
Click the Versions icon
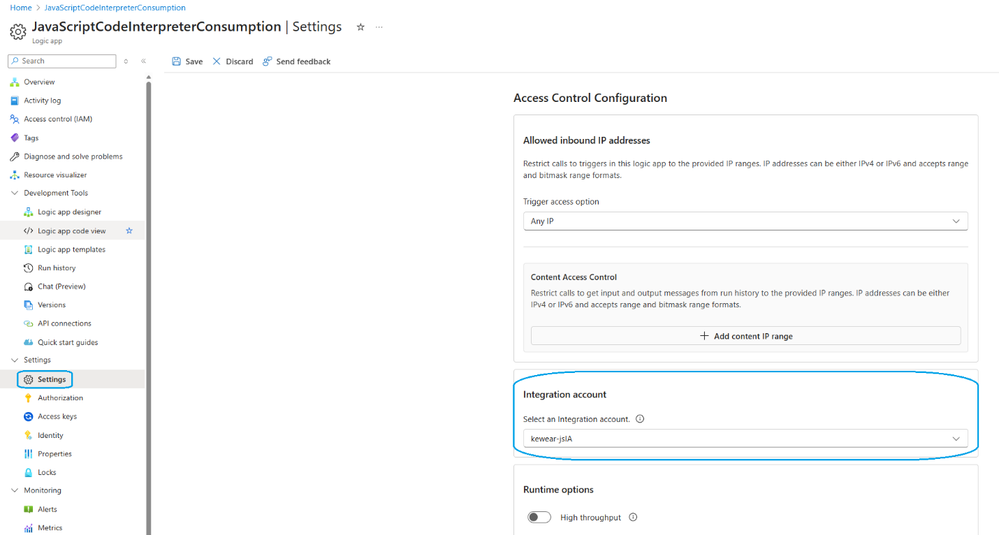tap(28, 305)
